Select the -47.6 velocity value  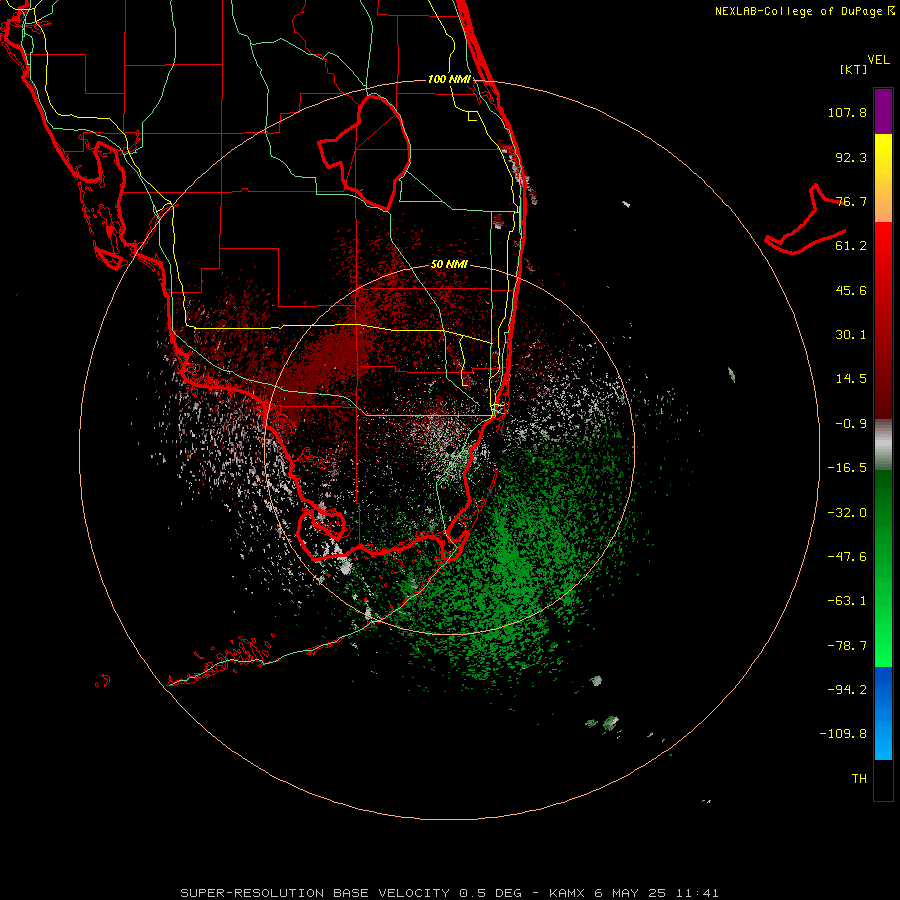847,557
